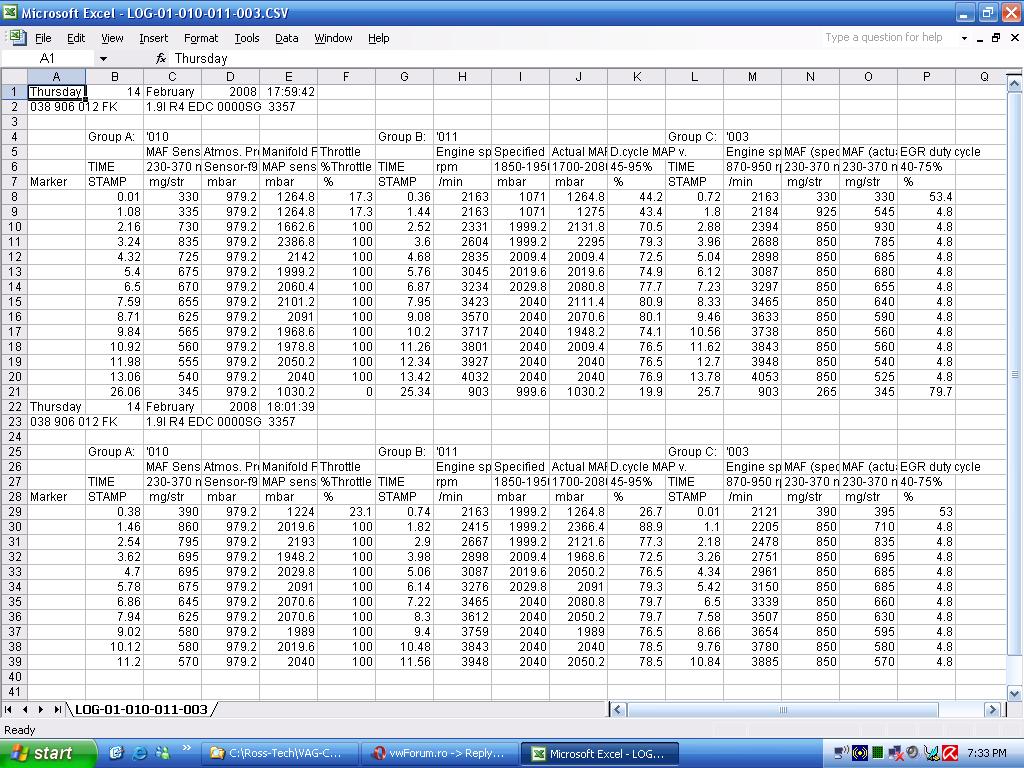Click the red antivirus icon in system tray
Screen dimensions: 1024x768
pos(950,753)
